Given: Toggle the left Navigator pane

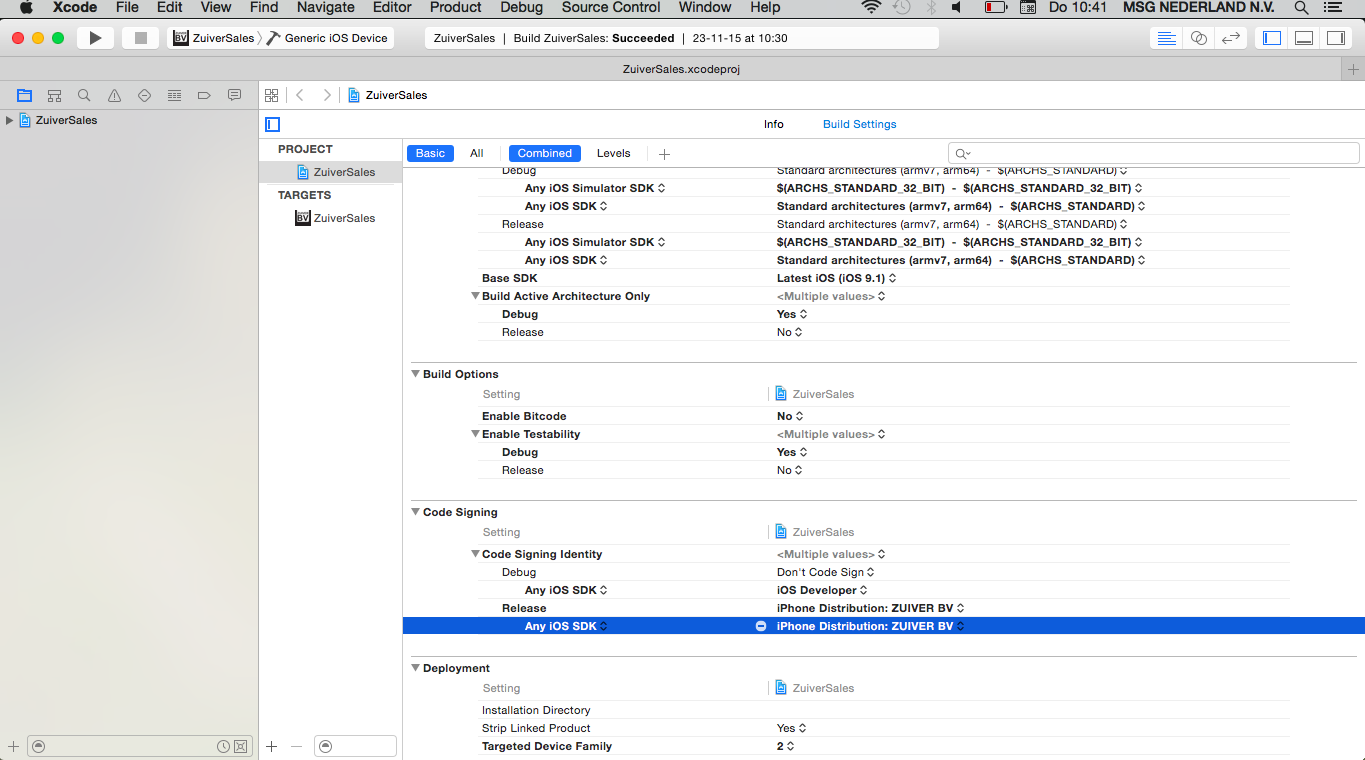Looking at the screenshot, I should point(1272,38).
